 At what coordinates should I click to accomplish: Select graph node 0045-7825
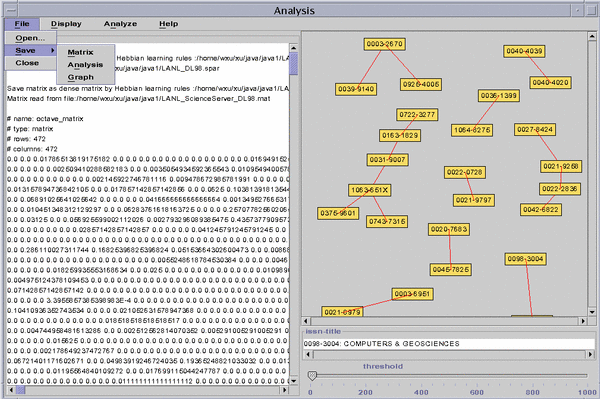click(x=450, y=270)
